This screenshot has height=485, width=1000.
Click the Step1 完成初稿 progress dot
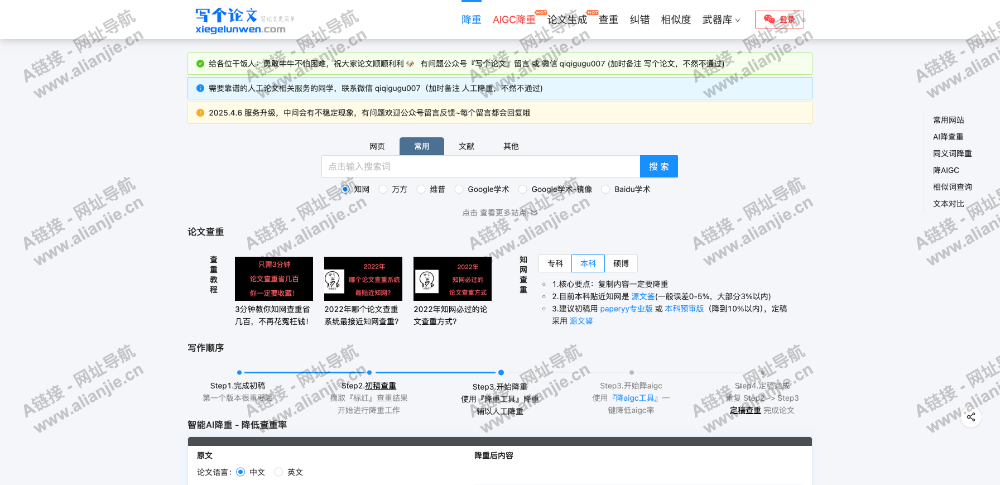coord(239,372)
